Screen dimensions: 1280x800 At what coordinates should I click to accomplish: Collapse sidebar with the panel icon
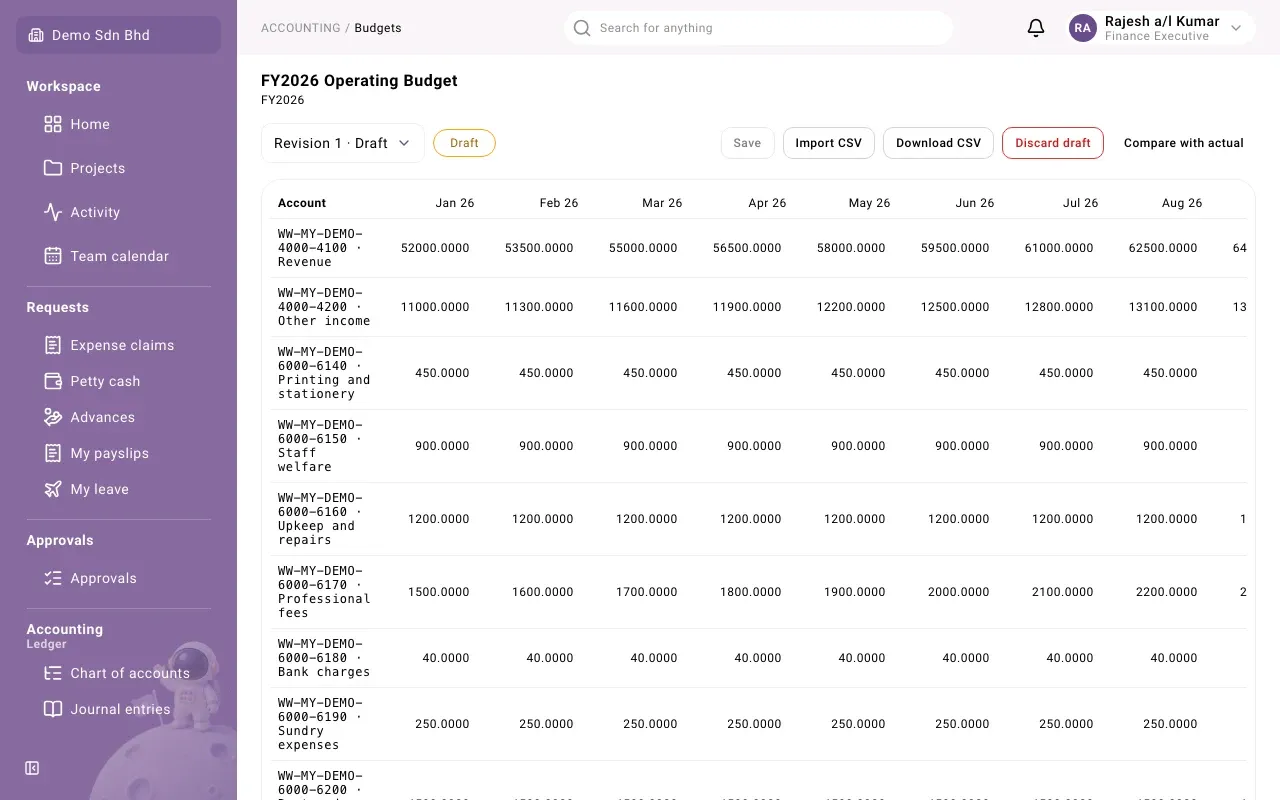pyautogui.click(x=32, y=768)
